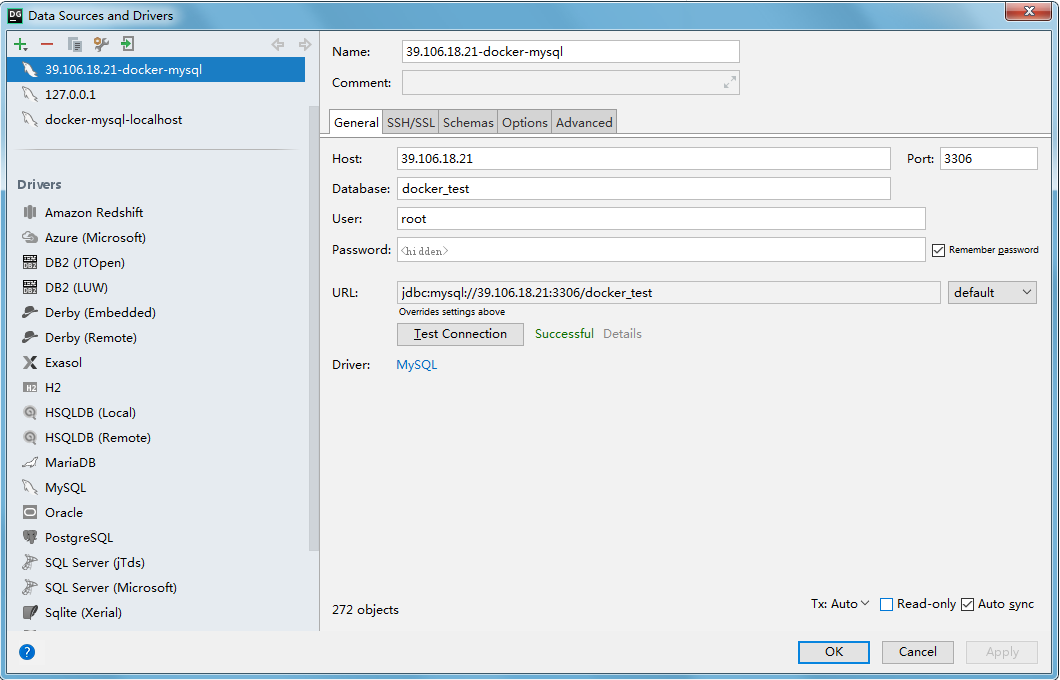This screenshot has width=1060, height=680.
Task: Add a new data source with plus icon
Action: pos(21,45)
